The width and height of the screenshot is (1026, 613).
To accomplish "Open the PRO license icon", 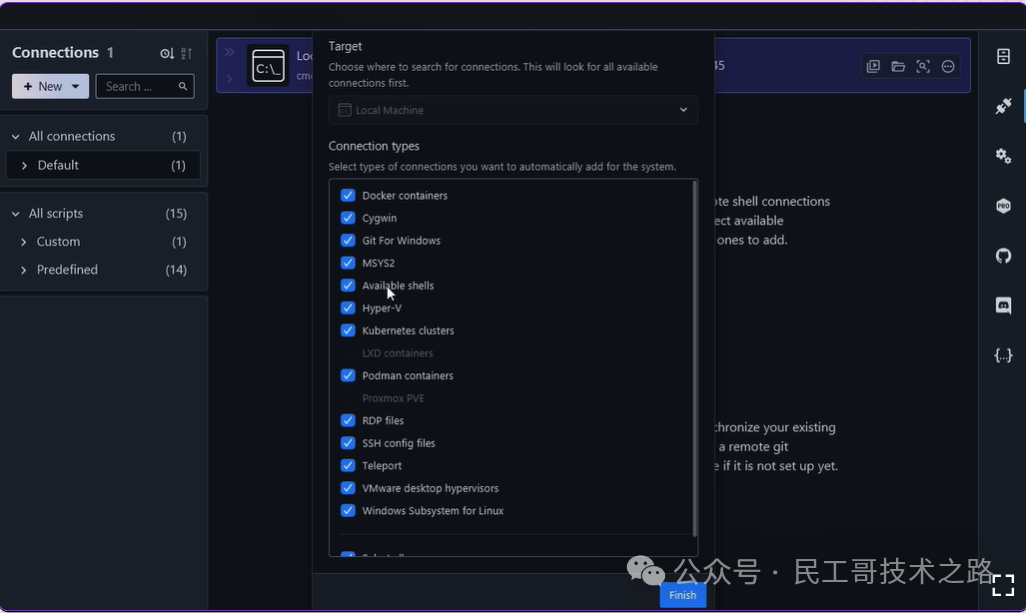I will [1003, 206].
